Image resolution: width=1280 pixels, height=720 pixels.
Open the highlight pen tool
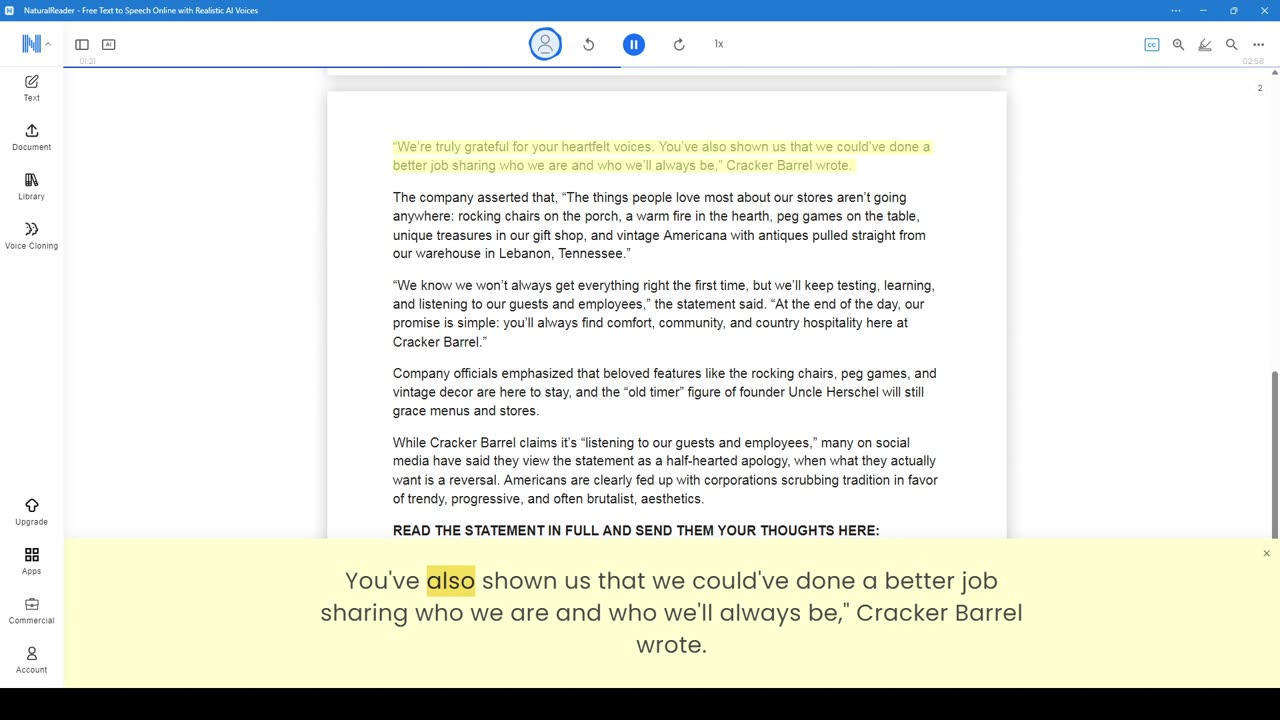click(x=1205, y=44)
